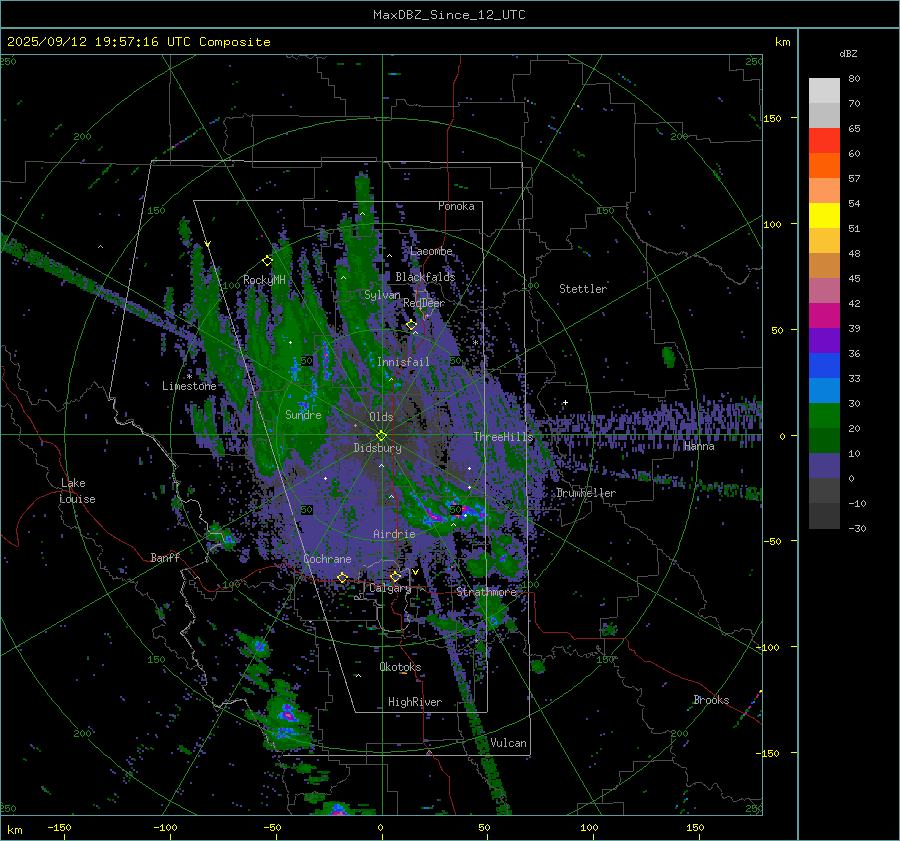Click the Ponoka city label

click(456, 206)
